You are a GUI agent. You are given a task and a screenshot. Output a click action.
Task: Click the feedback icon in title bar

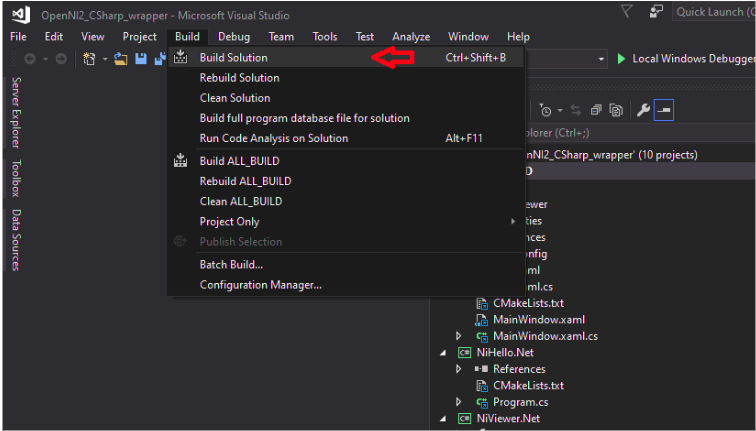(x=656, y=11)
